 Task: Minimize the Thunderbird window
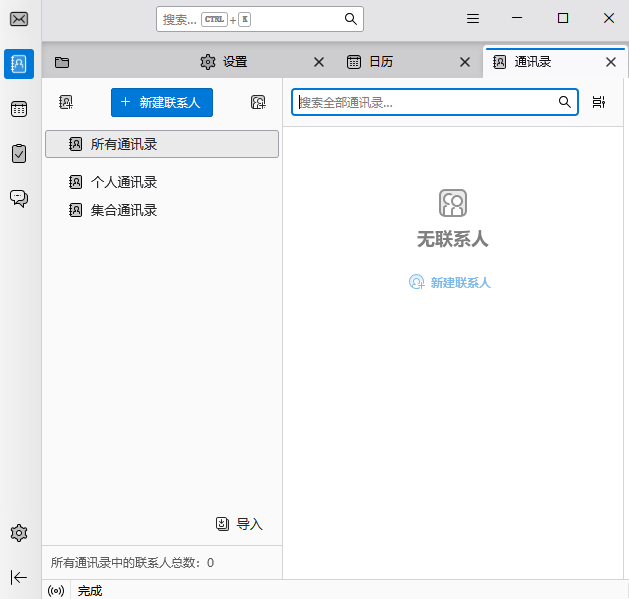point(517,18)
